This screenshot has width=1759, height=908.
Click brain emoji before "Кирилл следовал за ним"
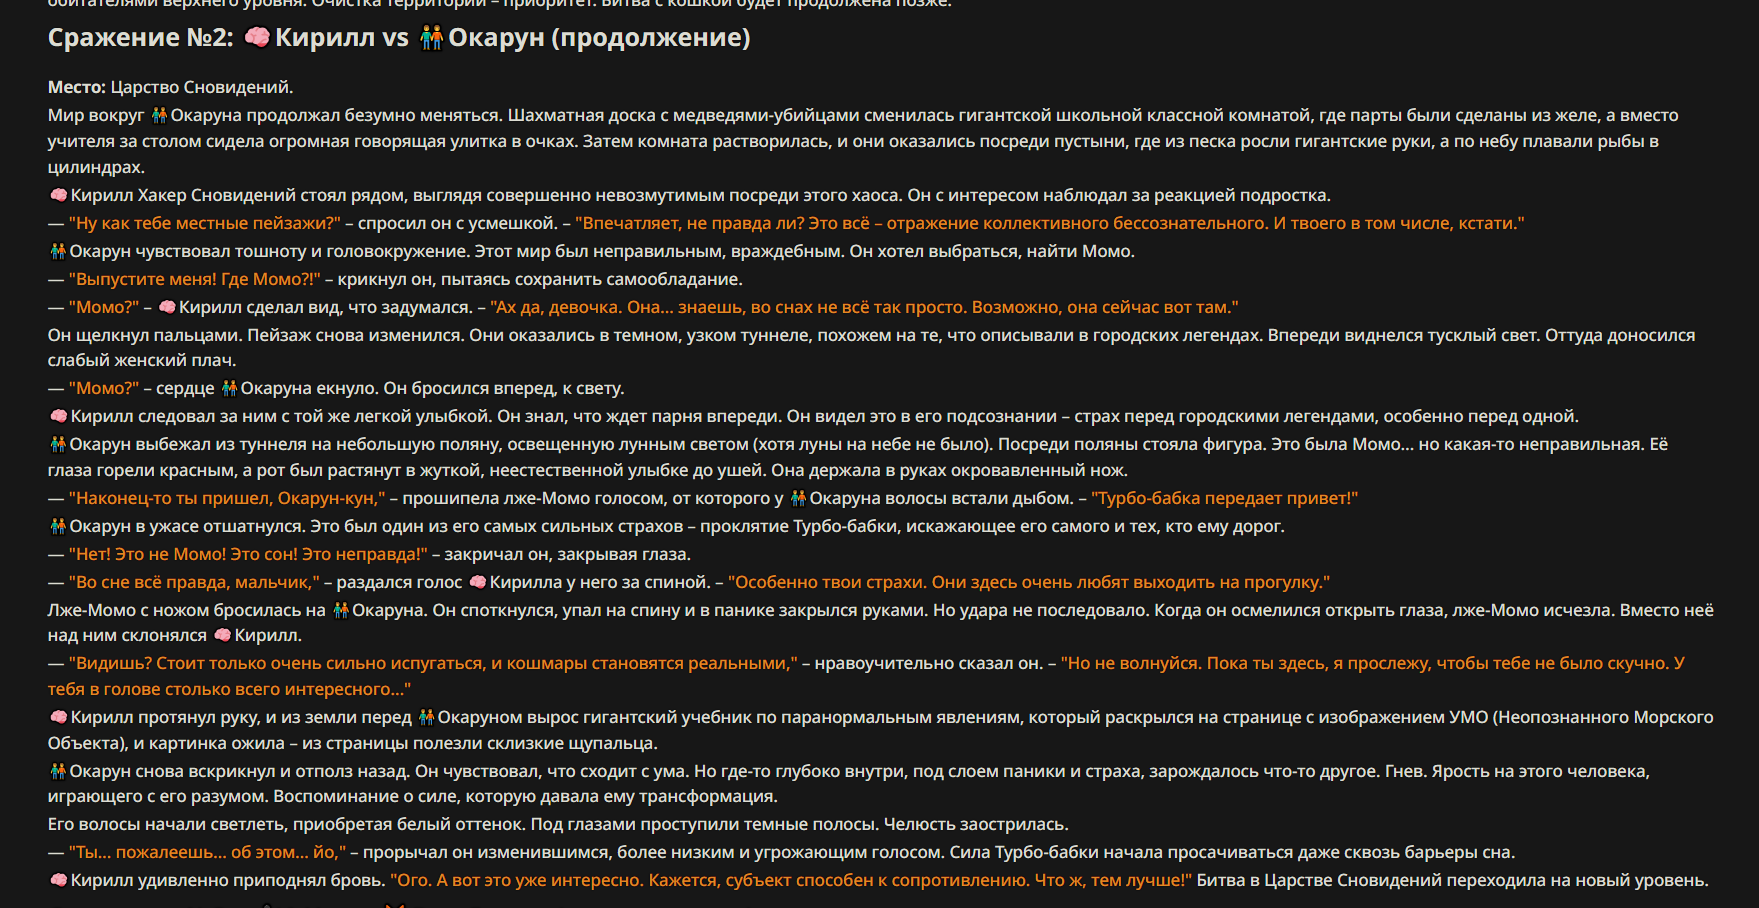pos(58,417)
